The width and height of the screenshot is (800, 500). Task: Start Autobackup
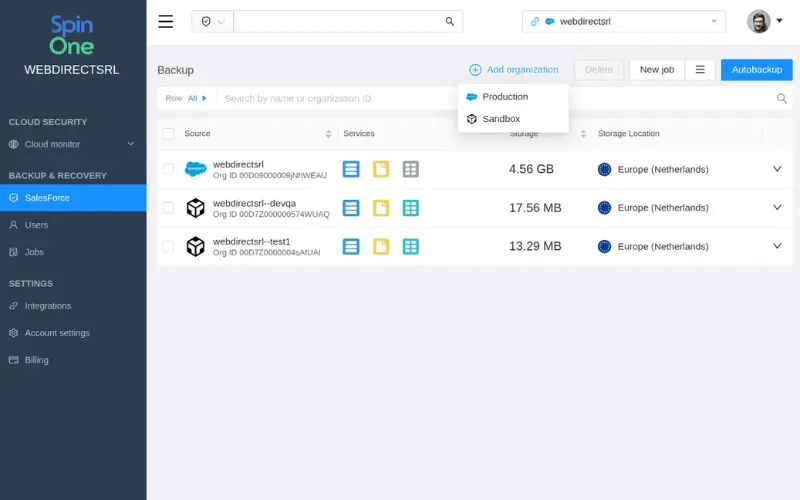757,70
